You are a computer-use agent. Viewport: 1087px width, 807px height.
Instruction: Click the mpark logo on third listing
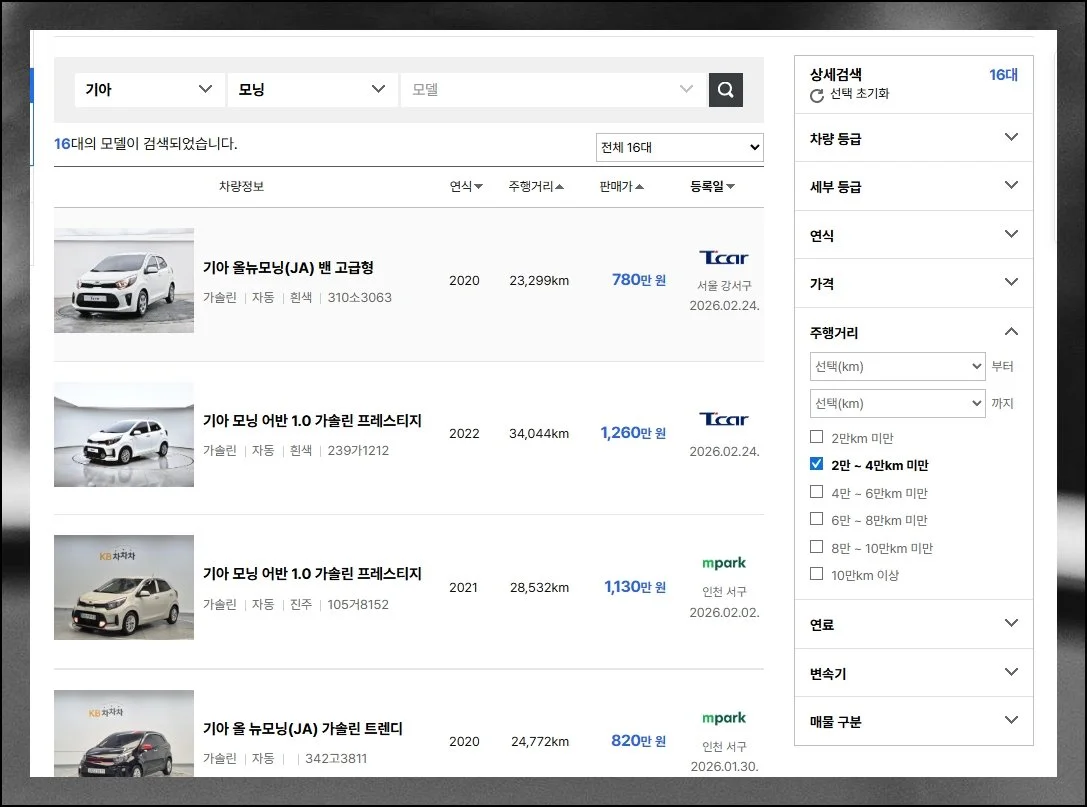point(724,564)
